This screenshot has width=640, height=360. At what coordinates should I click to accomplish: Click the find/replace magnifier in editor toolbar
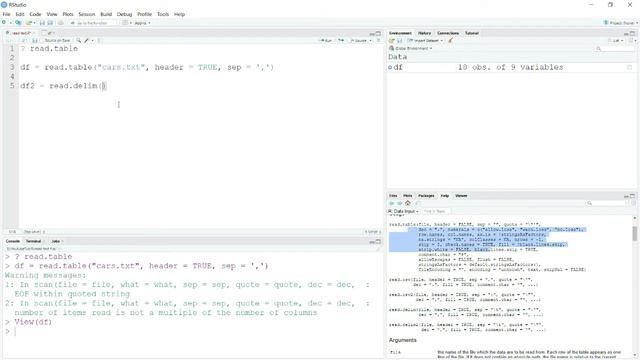(x=79, y=40)
